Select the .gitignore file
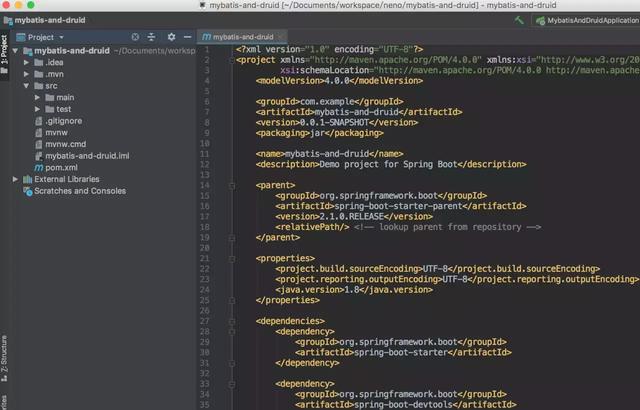Screen dimensions: 640x410 (64, 121)
